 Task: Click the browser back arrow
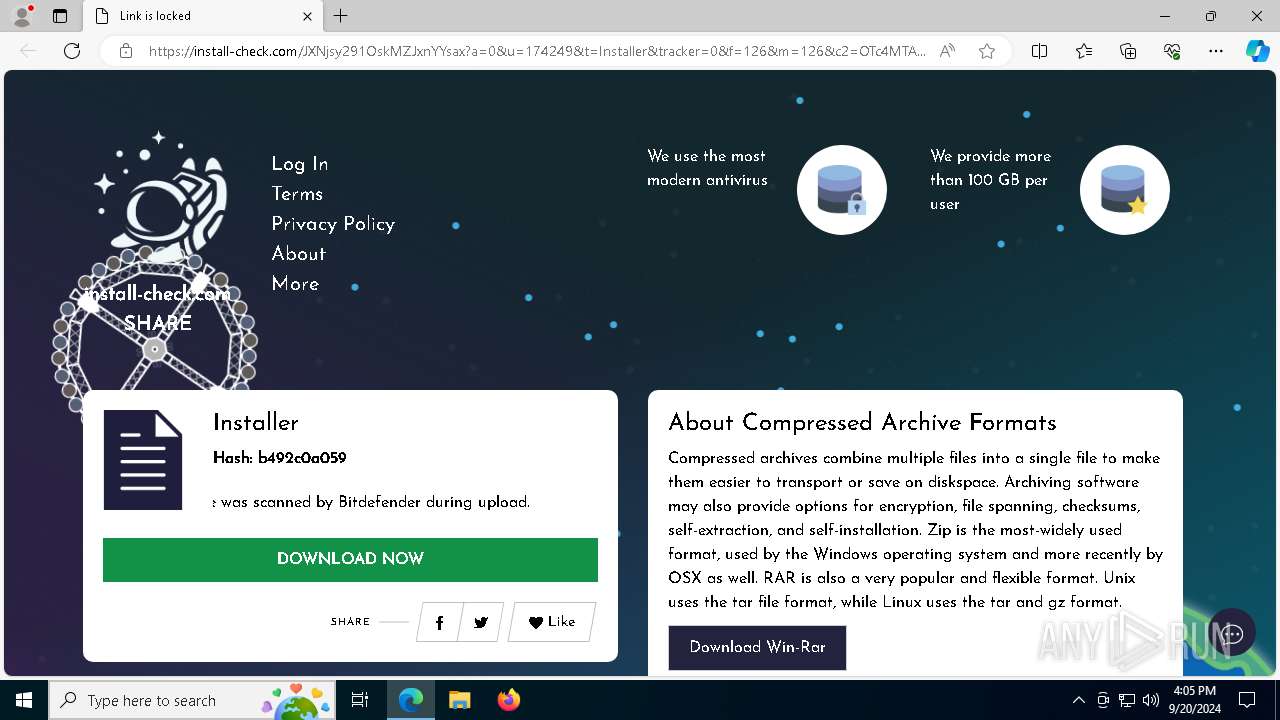[28, 51]
